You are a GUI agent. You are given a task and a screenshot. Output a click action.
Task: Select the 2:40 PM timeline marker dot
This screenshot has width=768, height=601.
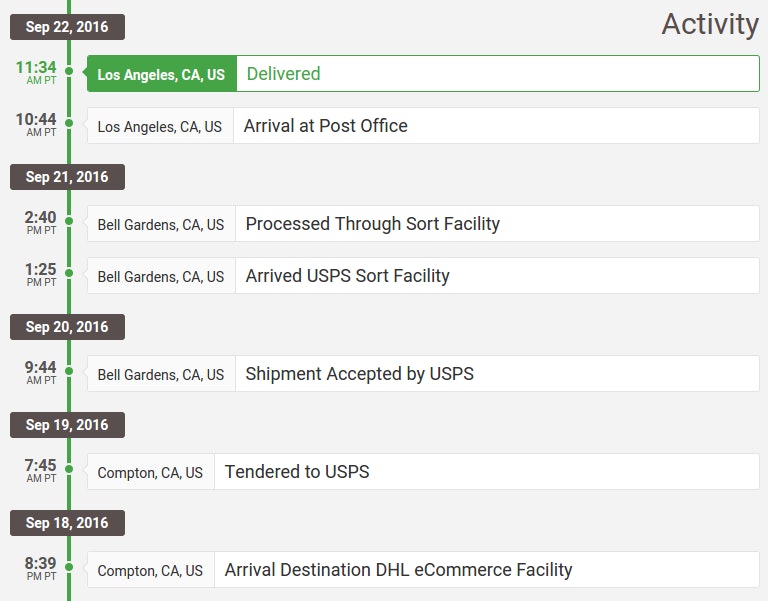click(69, 221)
